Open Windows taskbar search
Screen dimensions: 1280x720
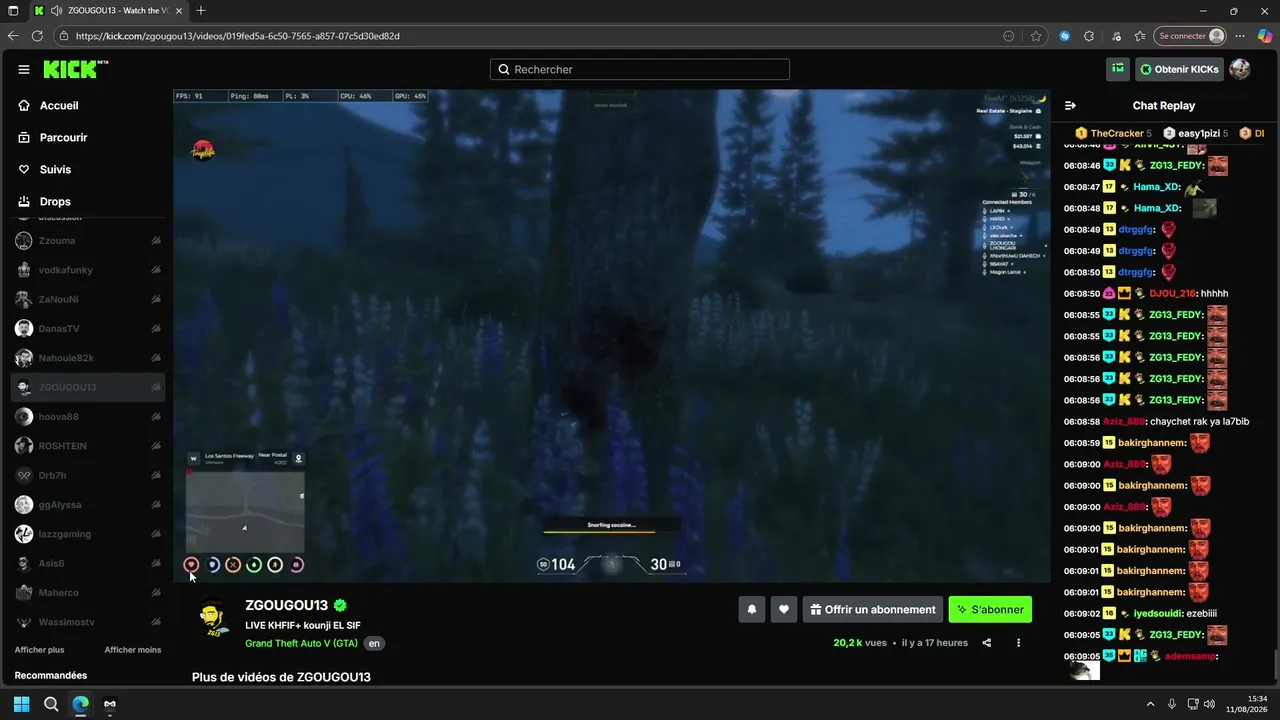pos(51,704)
